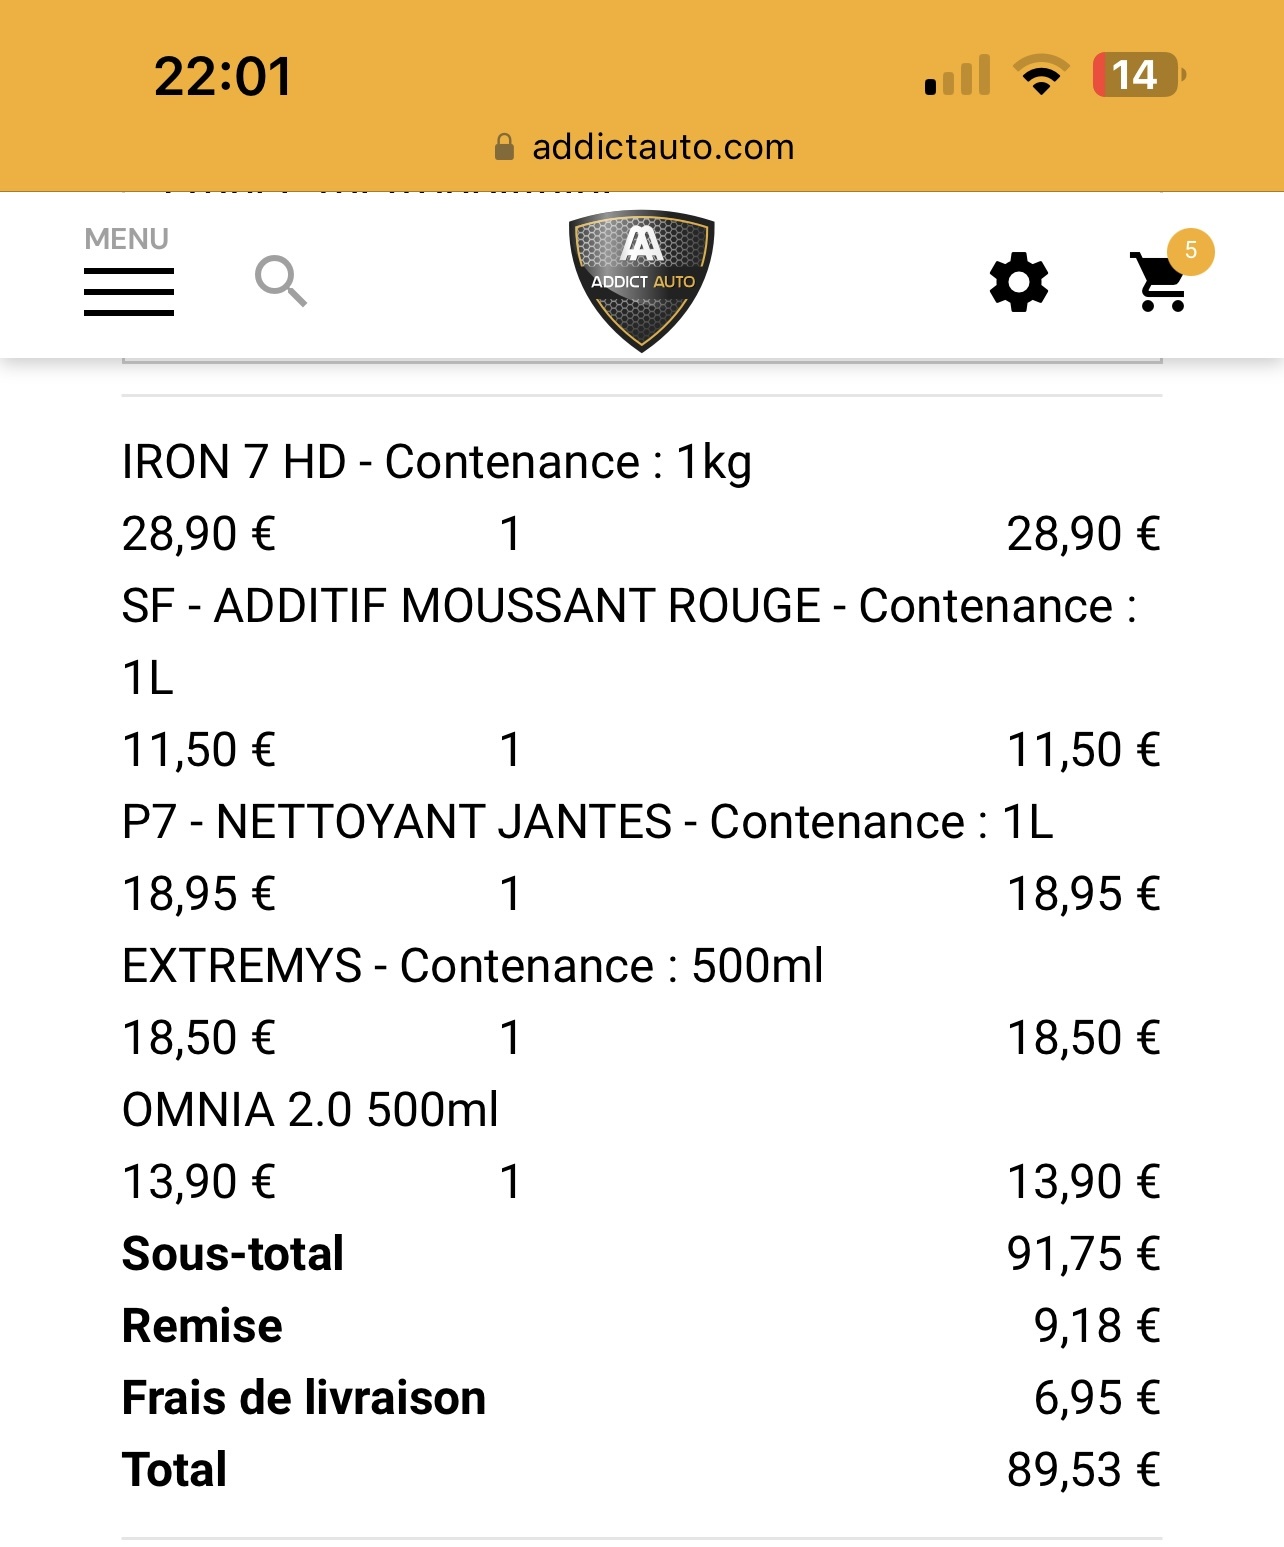The height and width of the screenshot is (1547, 1284).
Task: Tap the Frais de livraison row
Action: coord(642,1398)
